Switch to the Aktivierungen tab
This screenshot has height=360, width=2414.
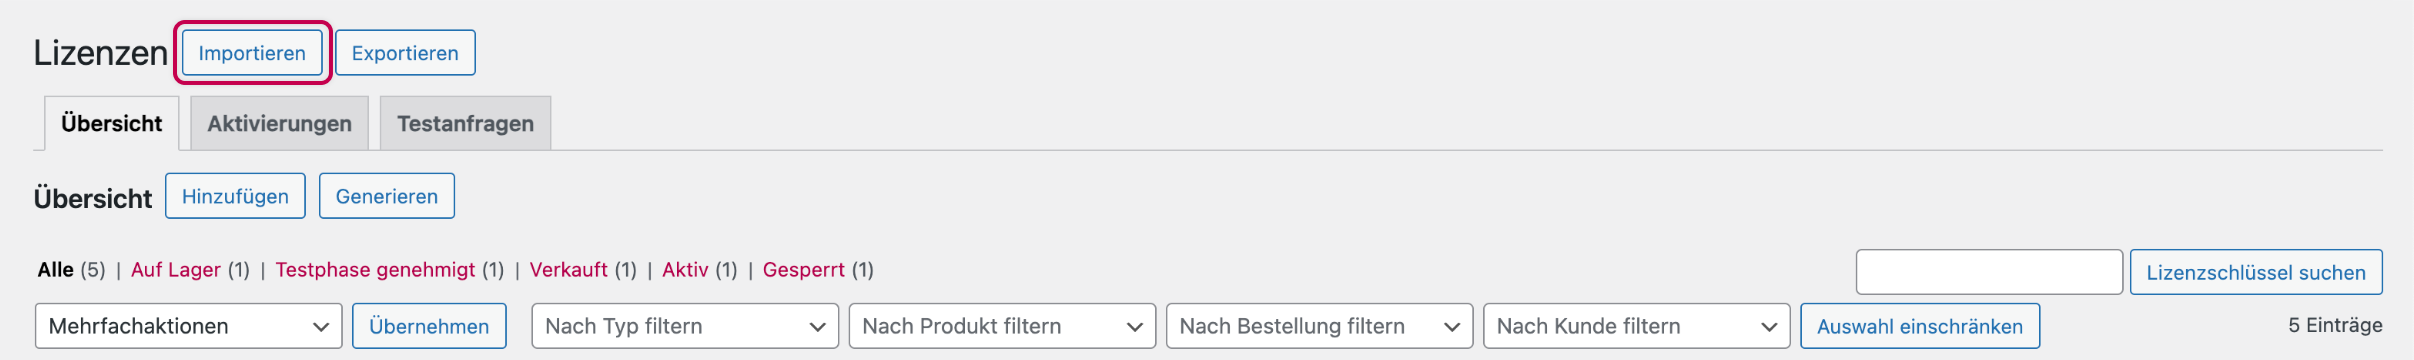pyautogui.click(x=279, y=124)
